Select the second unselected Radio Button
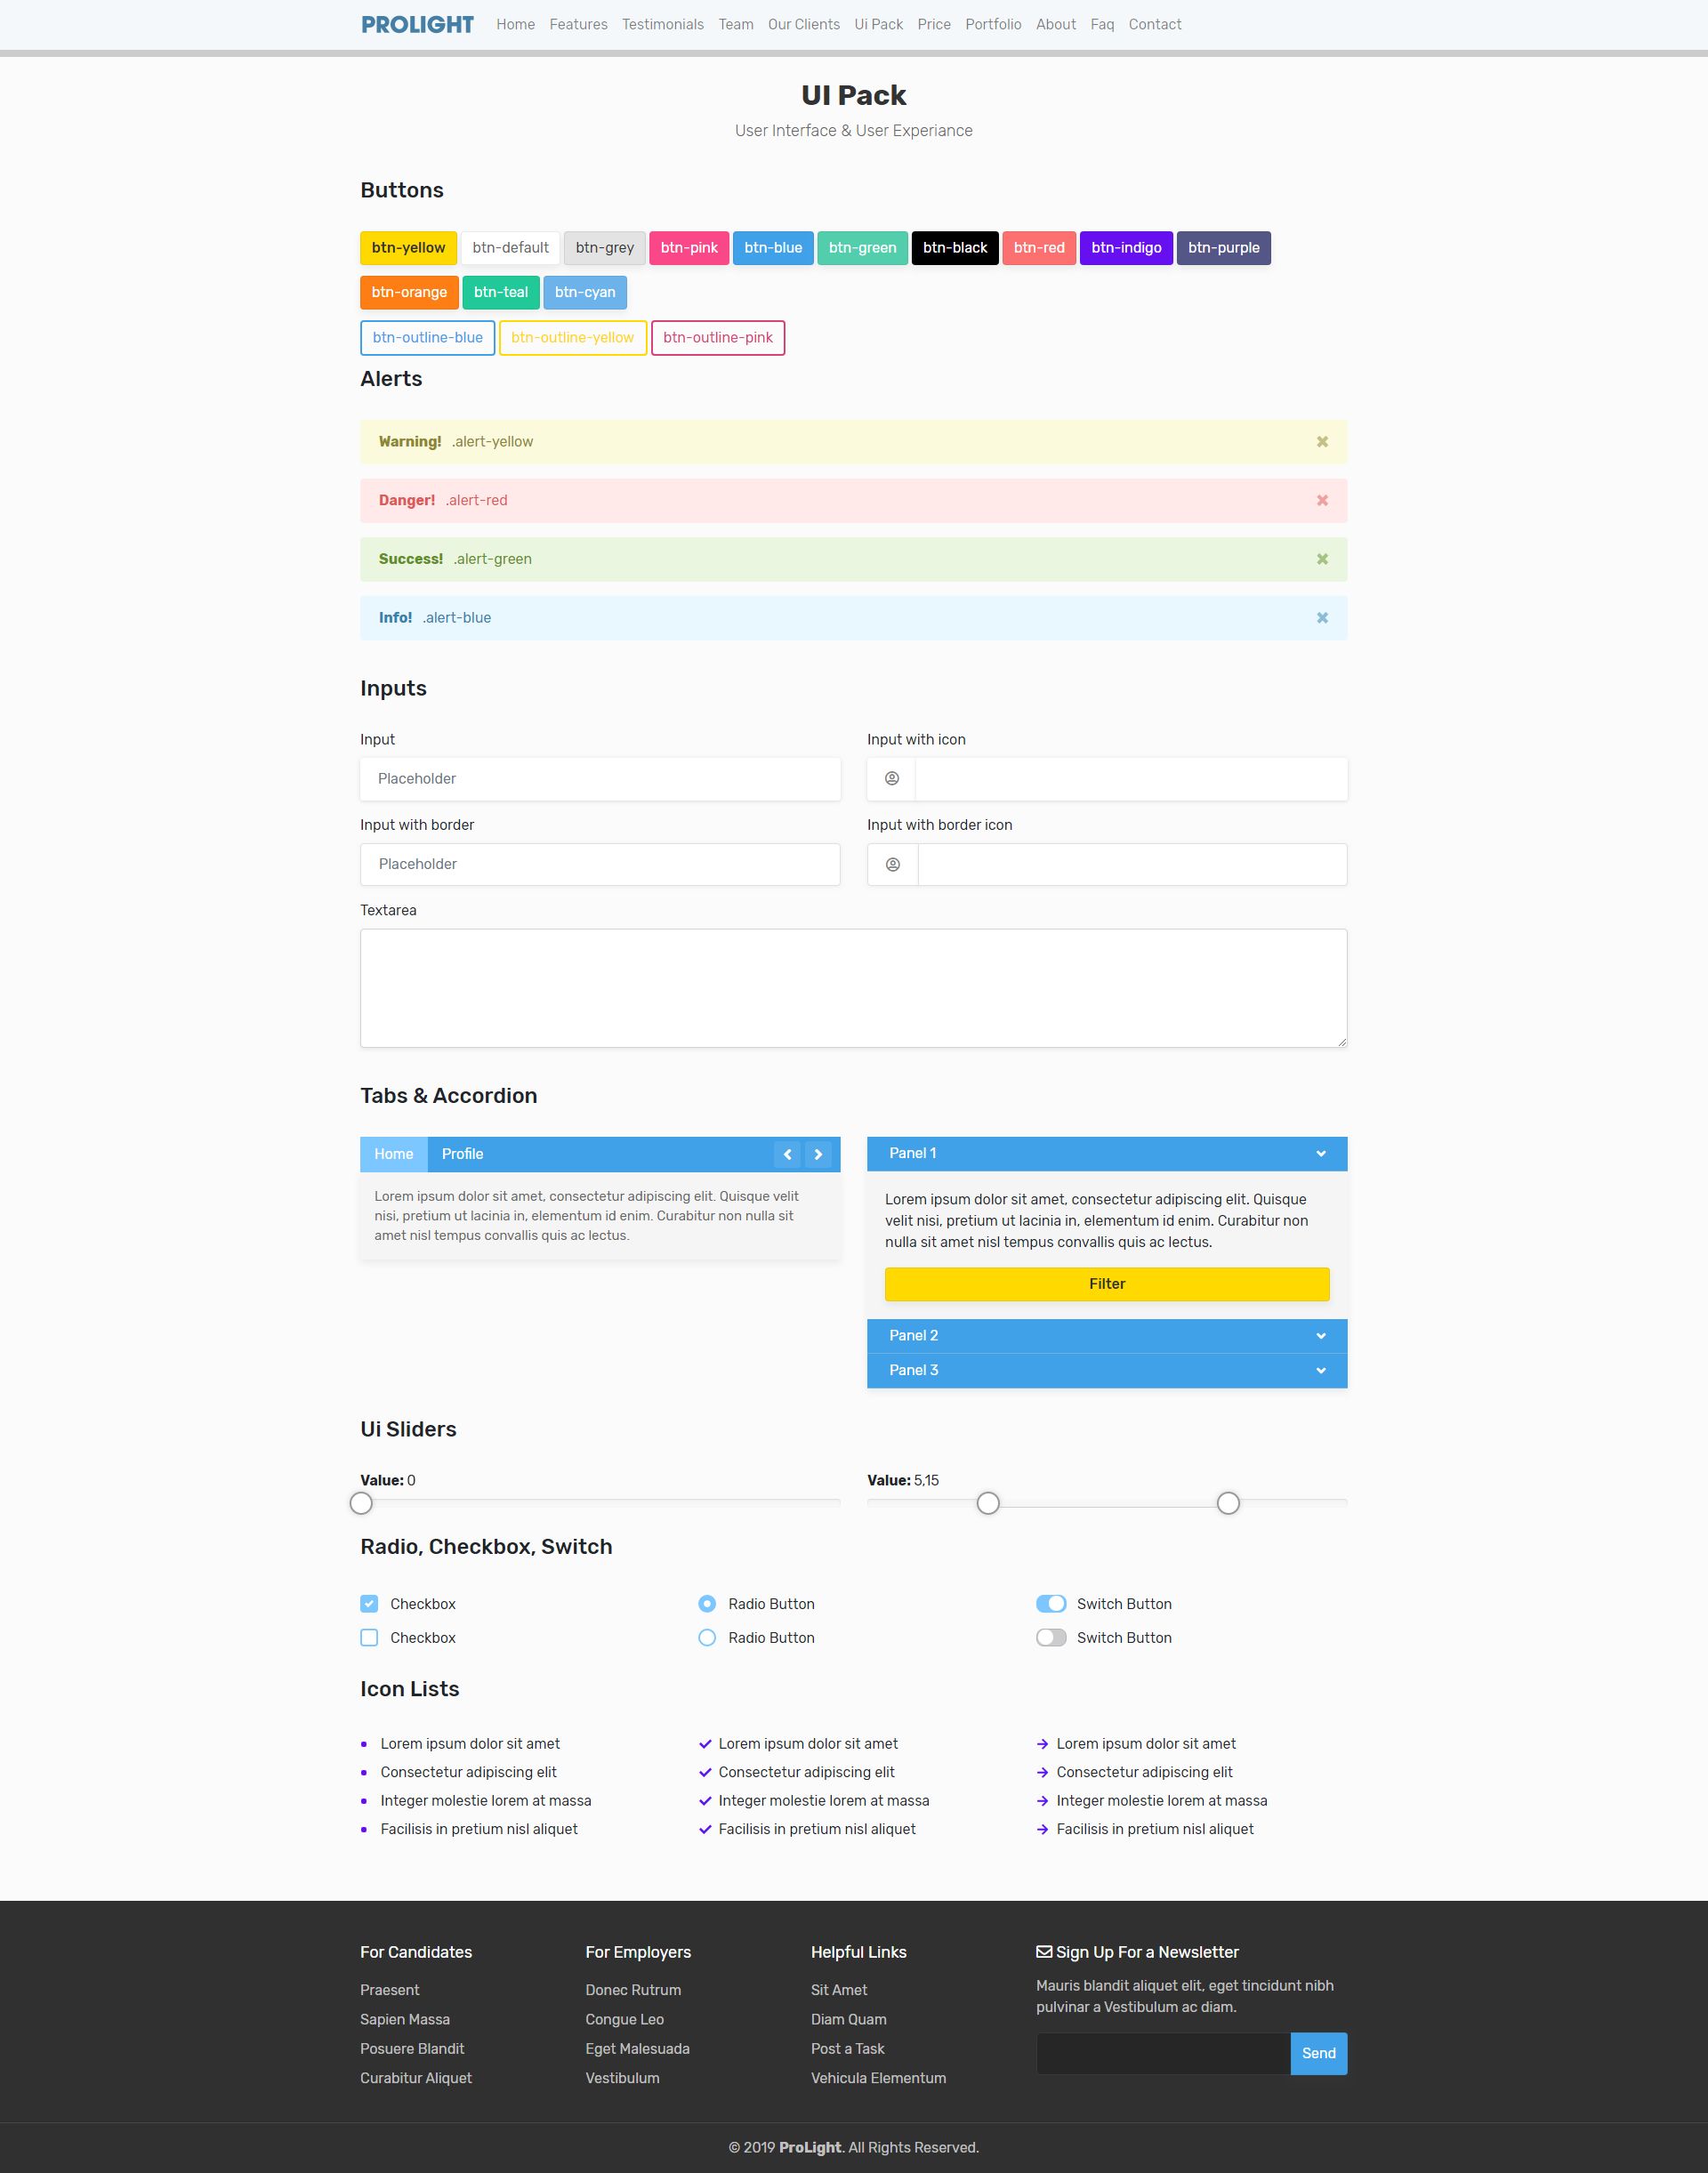1708x2173 pixels. pyautogui.click(x=707, y=1638)
